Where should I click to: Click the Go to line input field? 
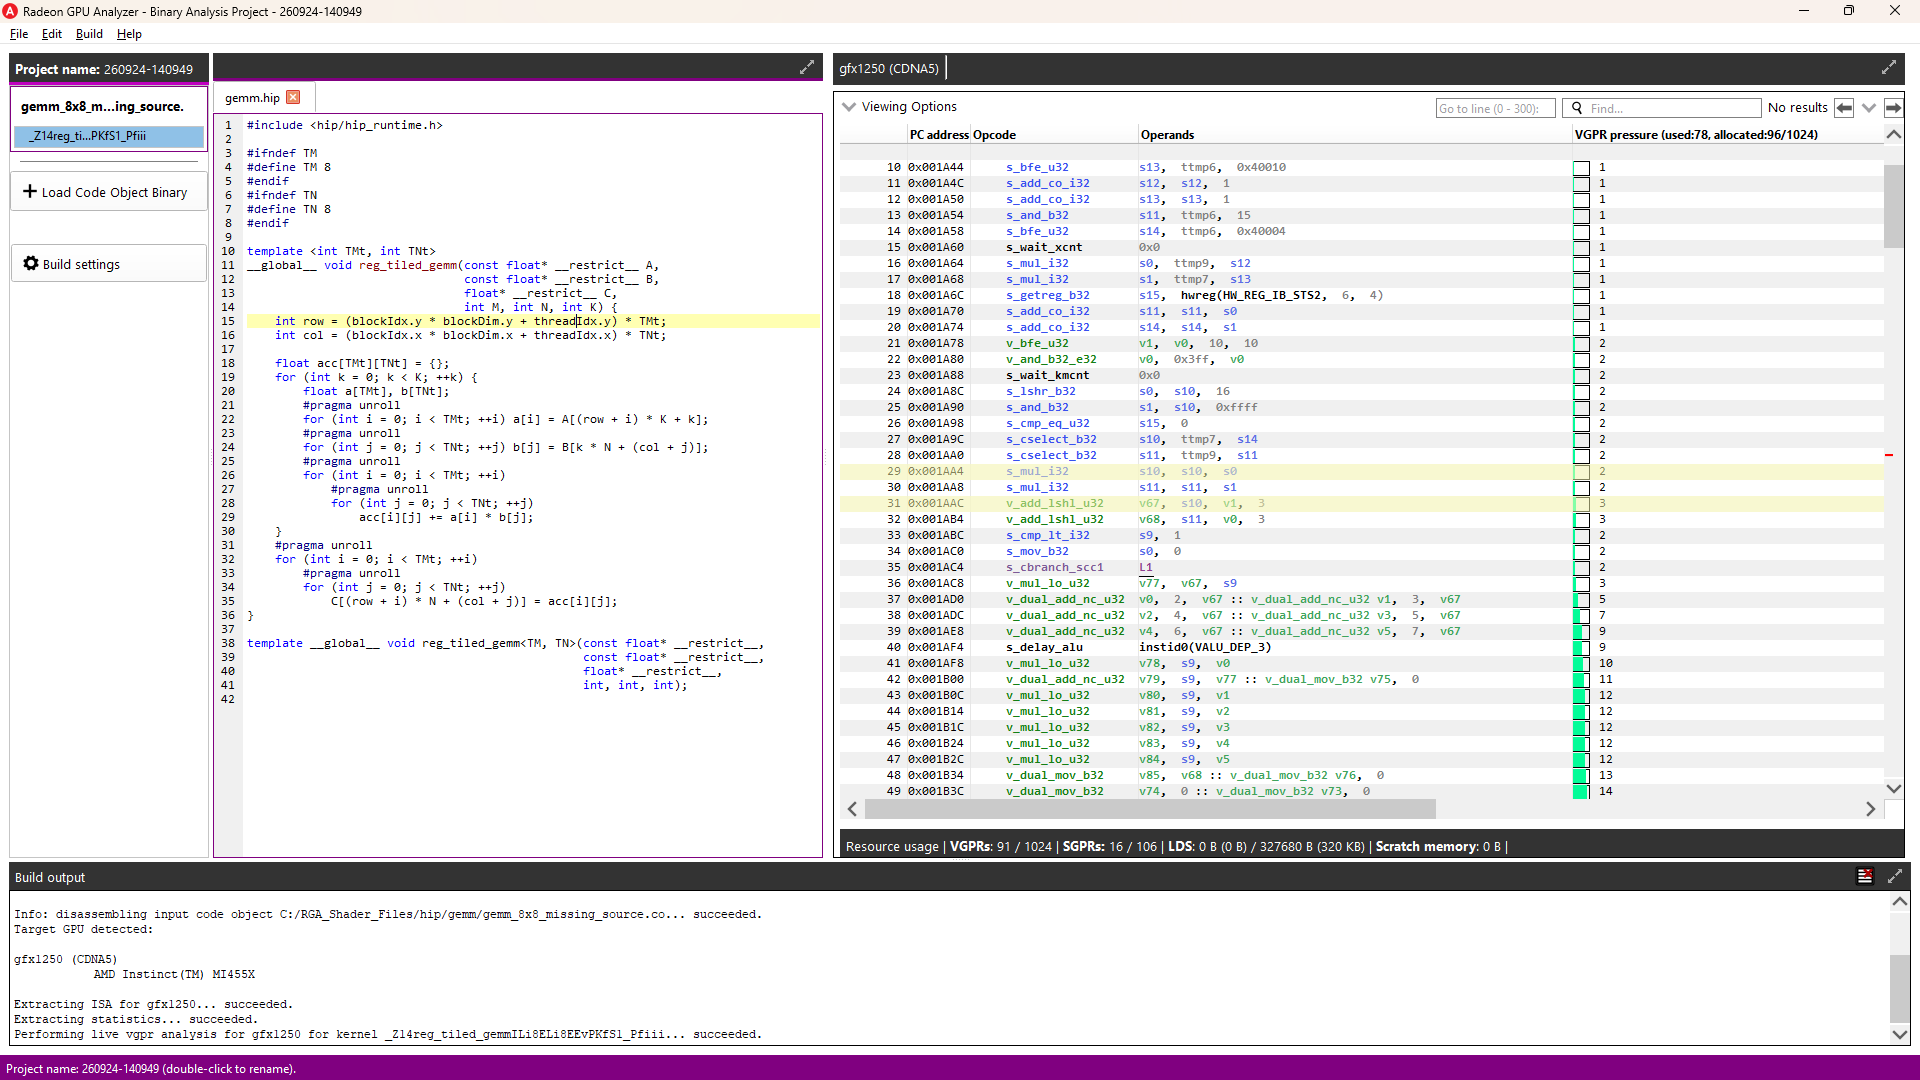point(1494,108)
